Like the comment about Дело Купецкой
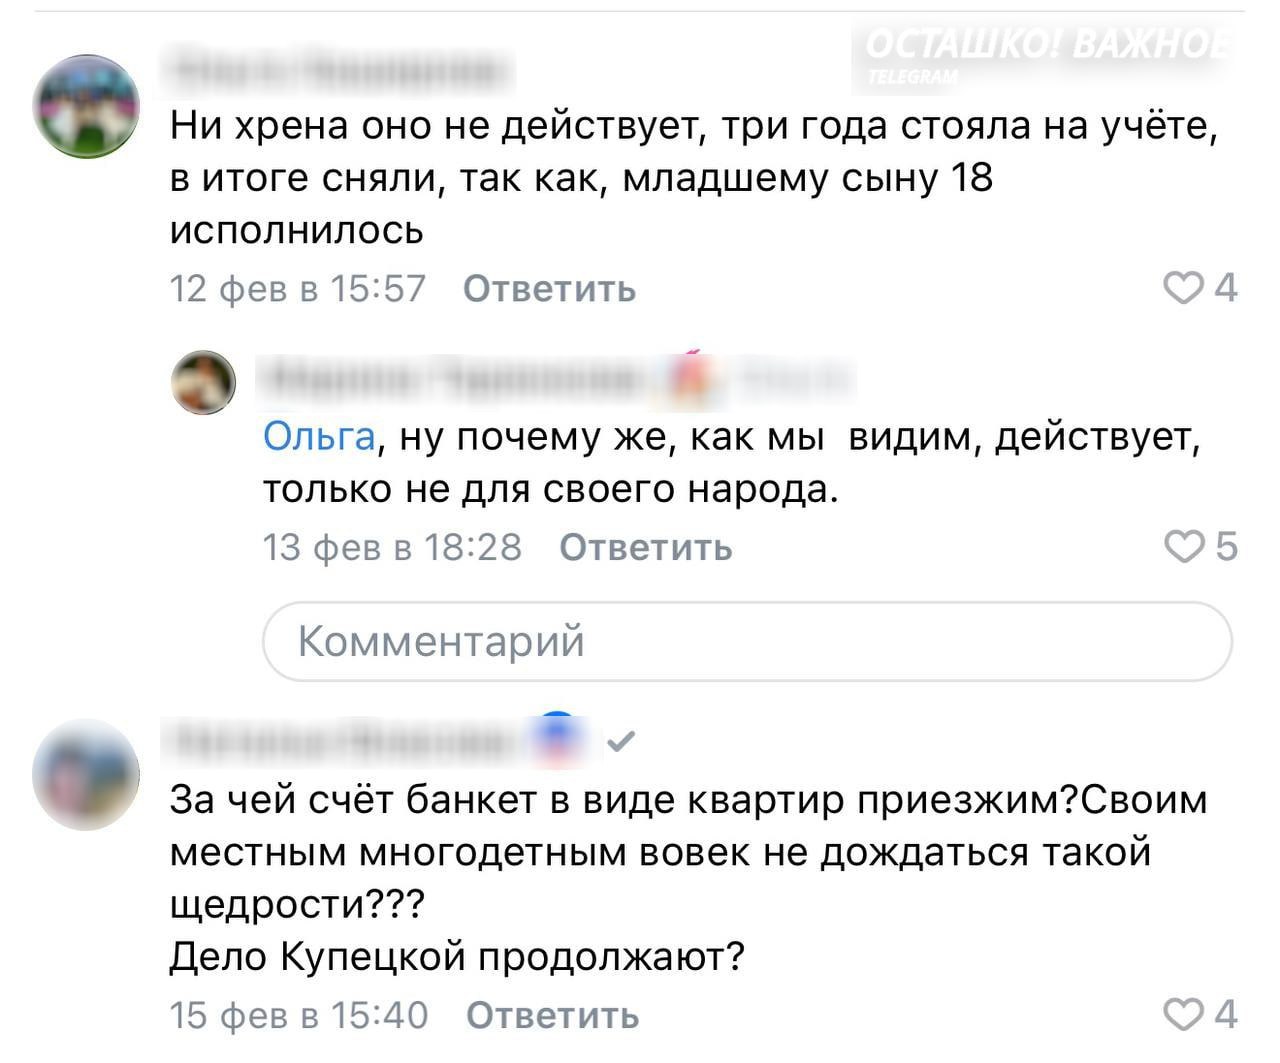The height and width of the screenshot is (1063, 1280). click(x=1186, y=1015)
